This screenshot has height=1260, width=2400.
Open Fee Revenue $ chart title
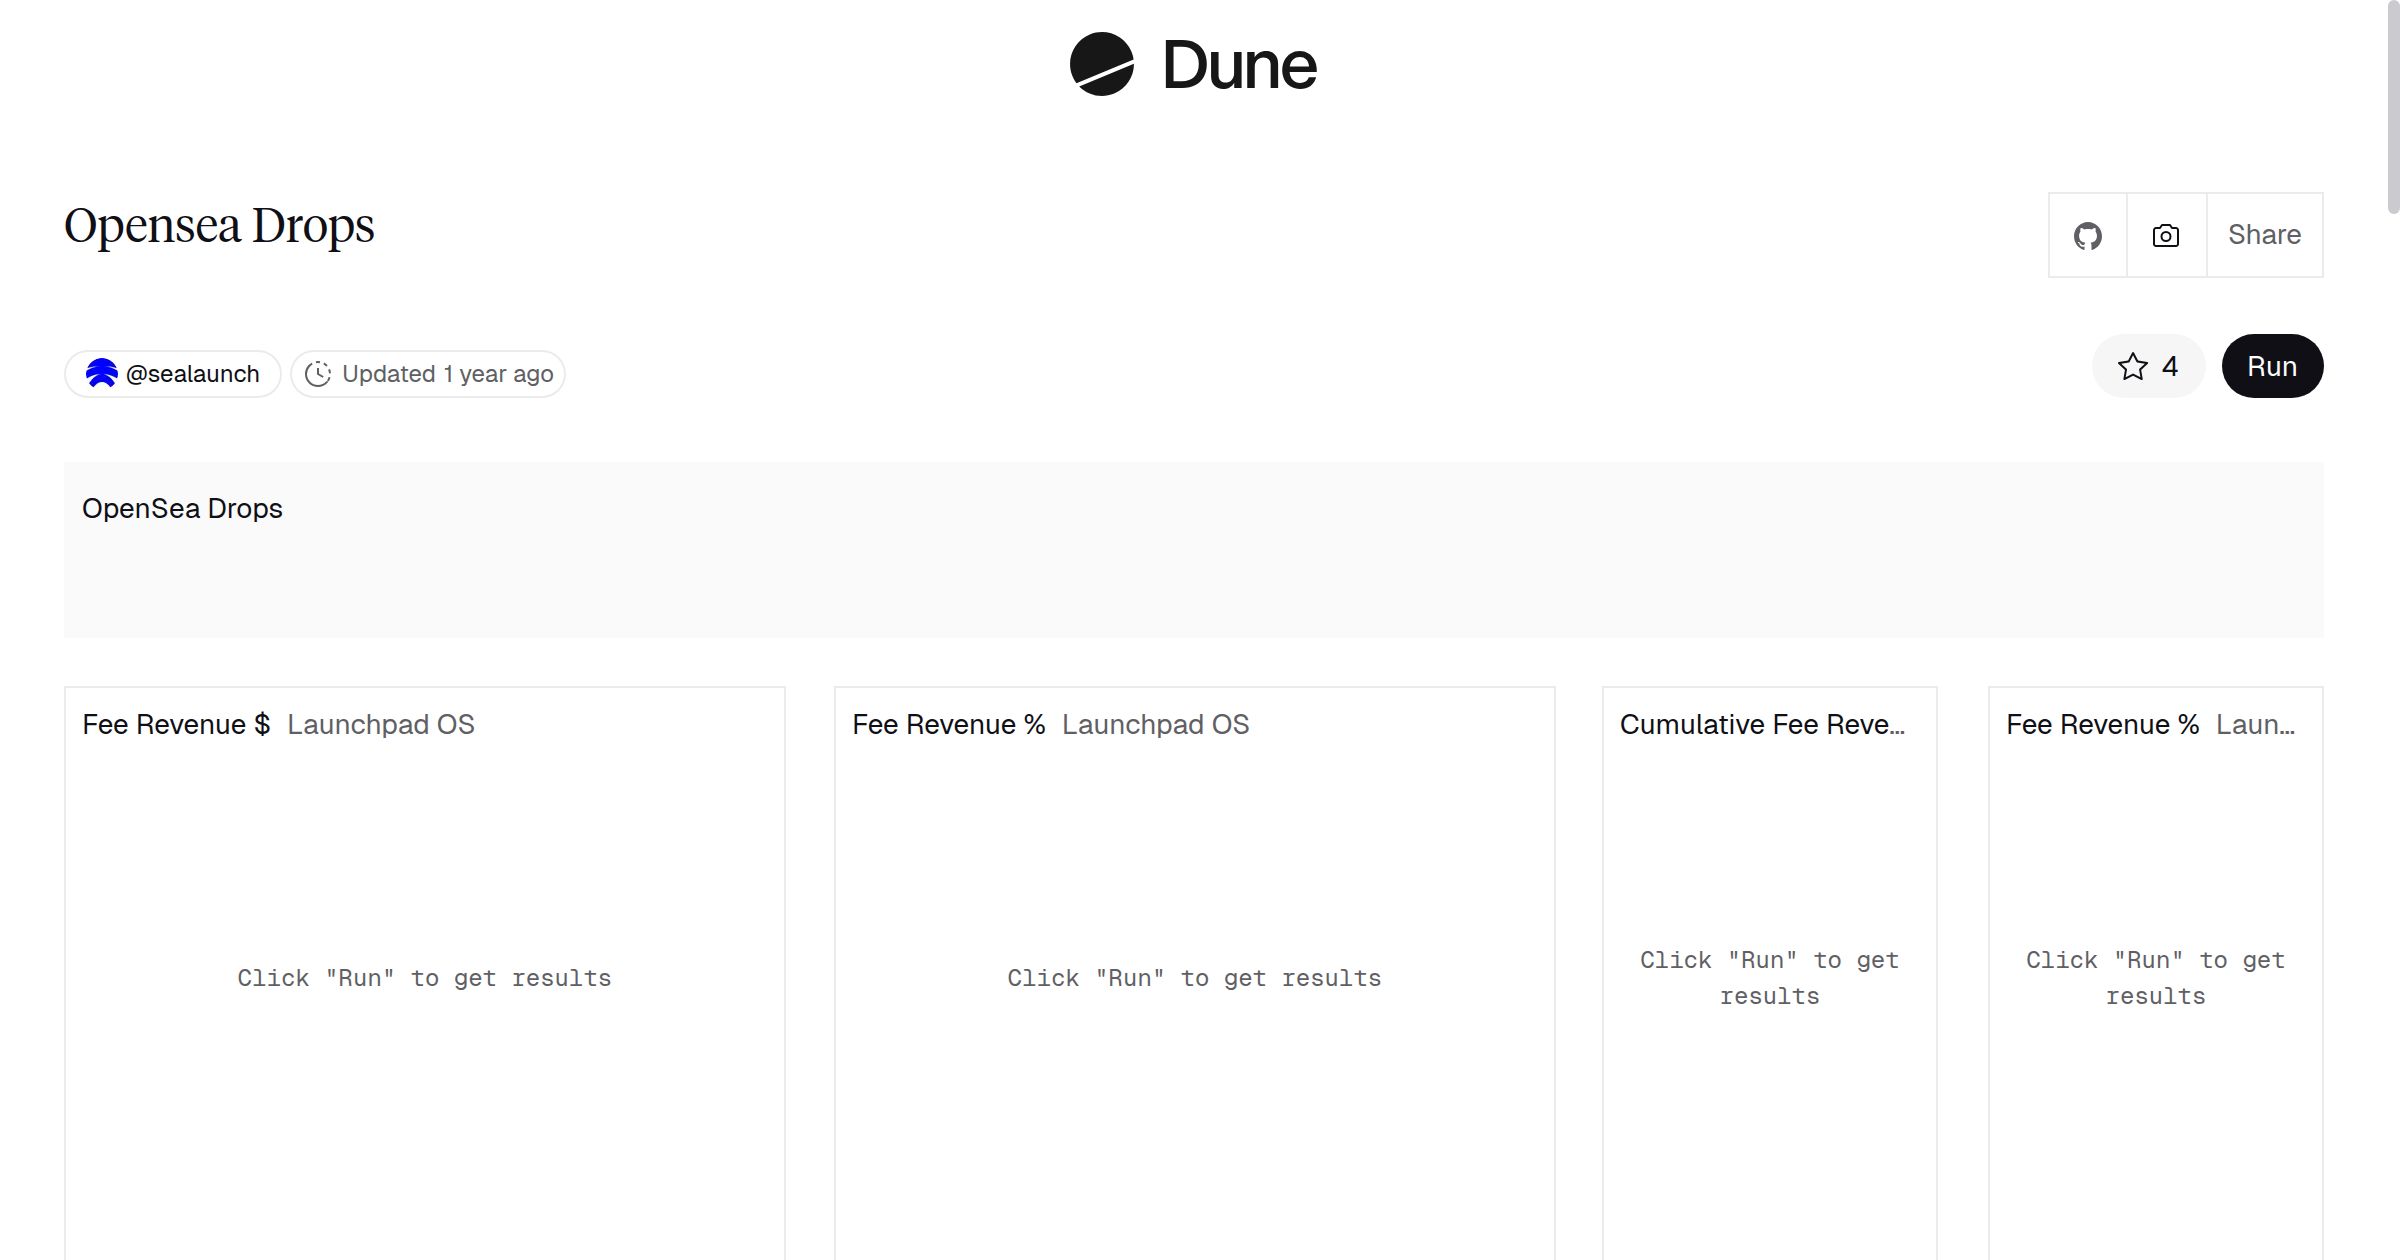coord(176,725)
